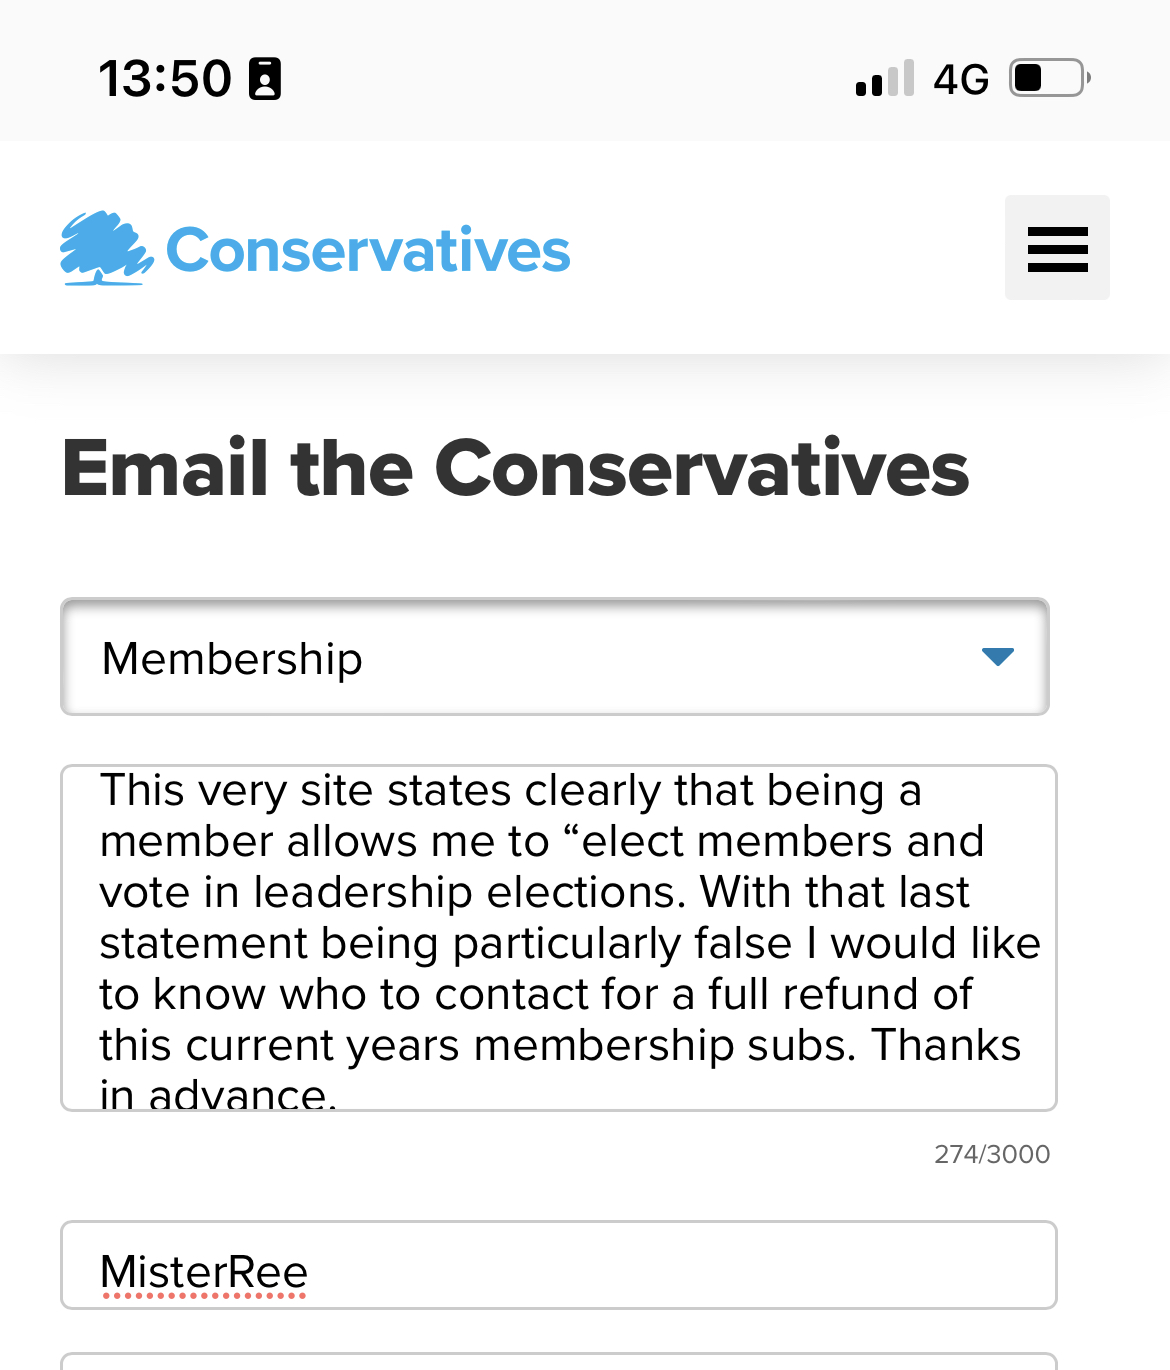Tap the misspelled name MisterRee

[204, 1272]
